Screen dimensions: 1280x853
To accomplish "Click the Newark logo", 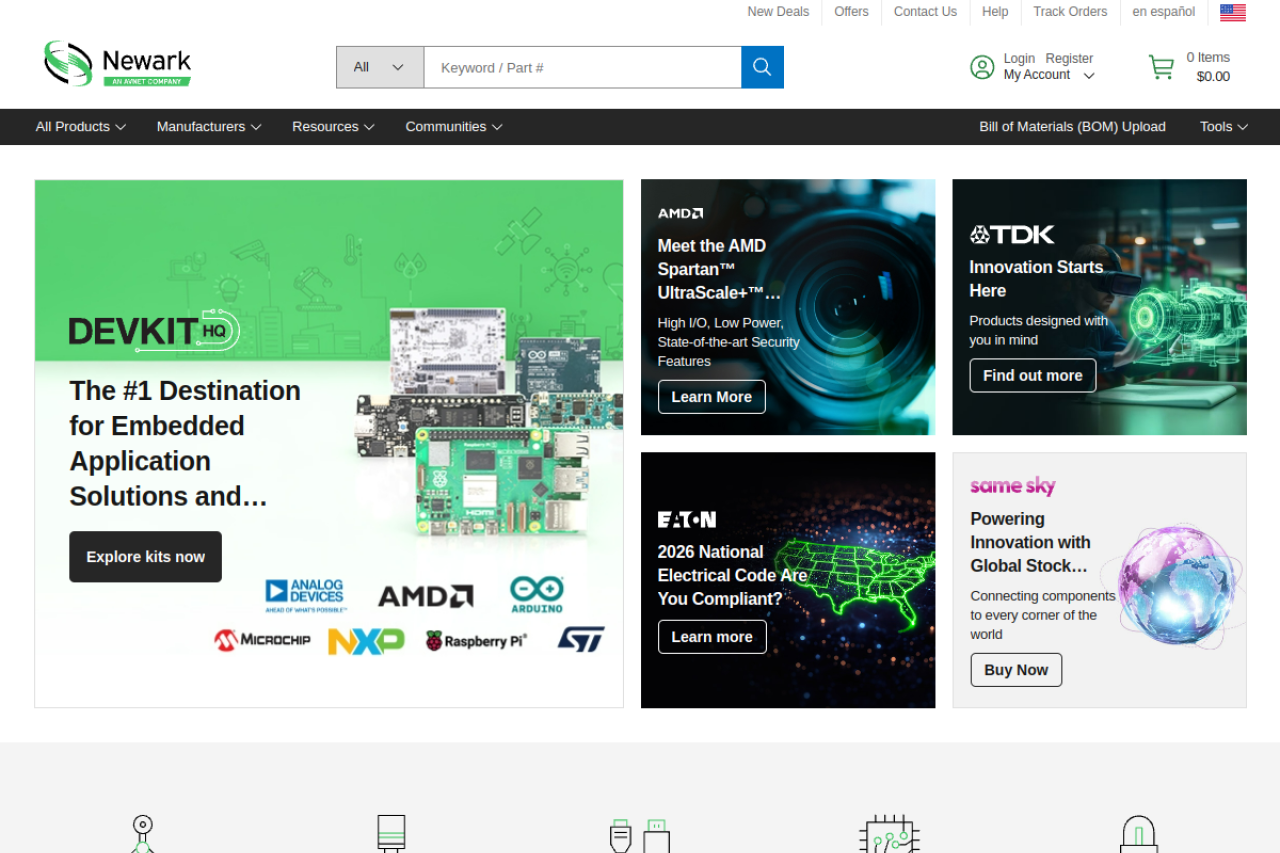I will pyautogui.click(x=118, y=63).
